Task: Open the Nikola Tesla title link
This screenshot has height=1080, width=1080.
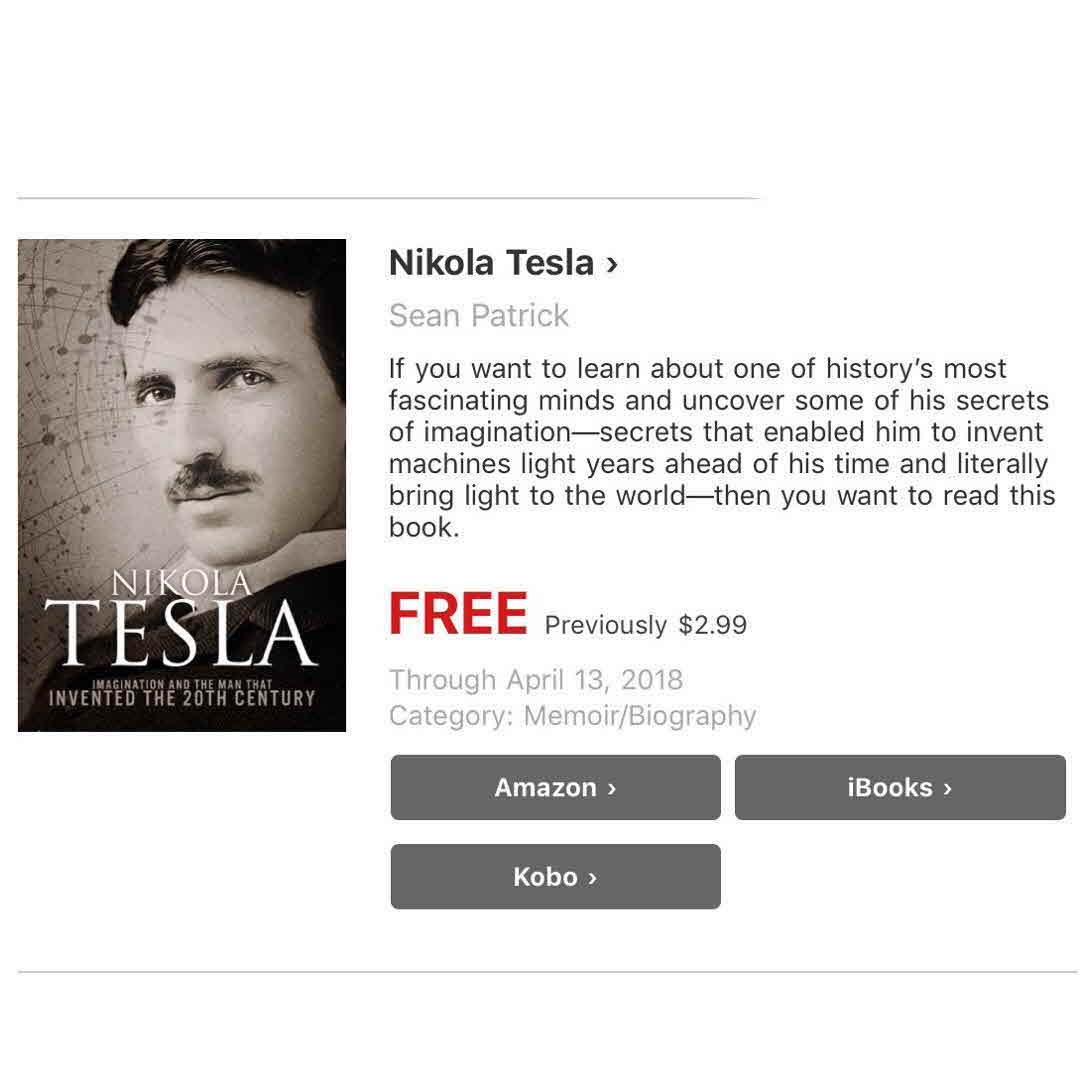Action: (x=491, y=263)
